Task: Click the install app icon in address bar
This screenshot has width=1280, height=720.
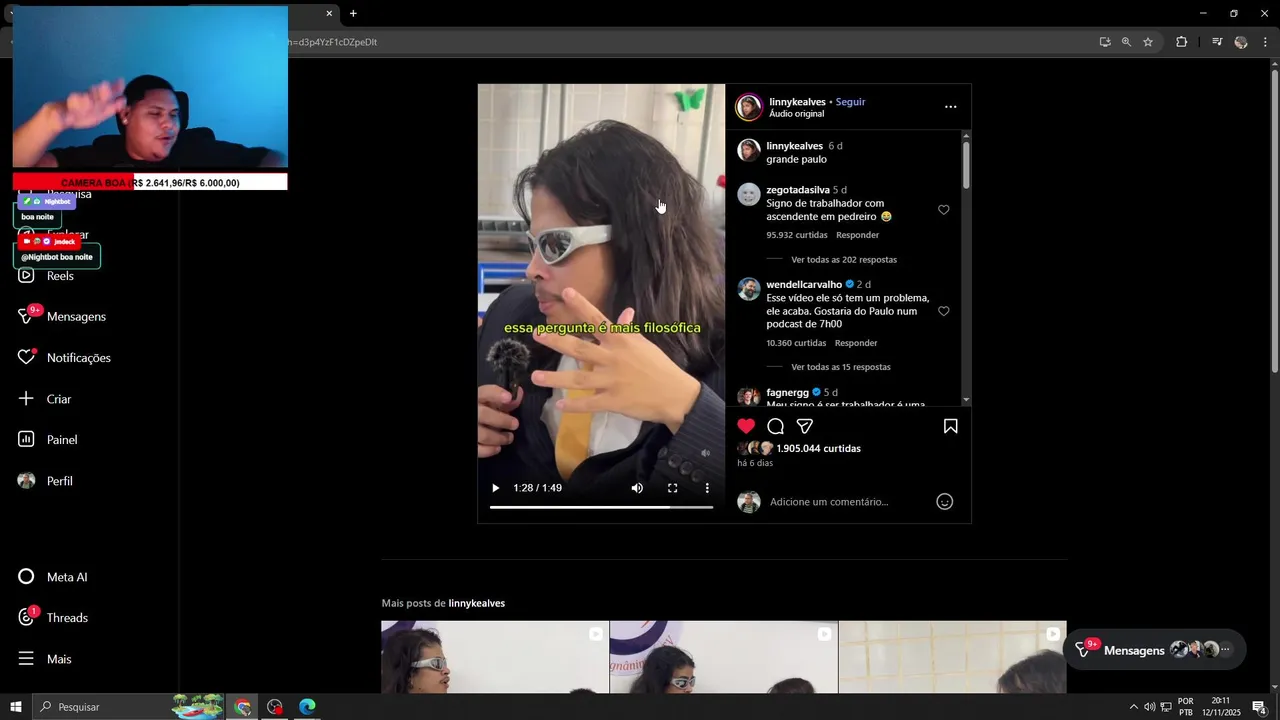Action: tap(1105, 42)
